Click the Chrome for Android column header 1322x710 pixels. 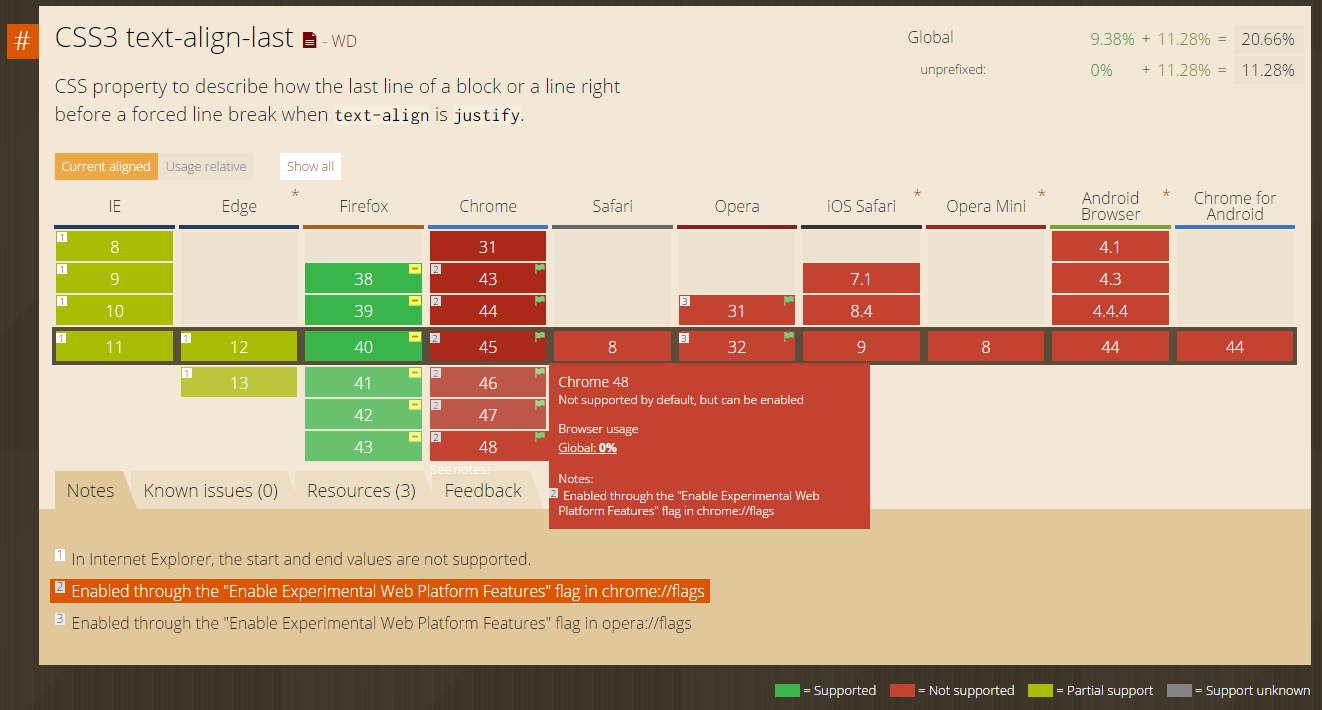pos(1235,206)
